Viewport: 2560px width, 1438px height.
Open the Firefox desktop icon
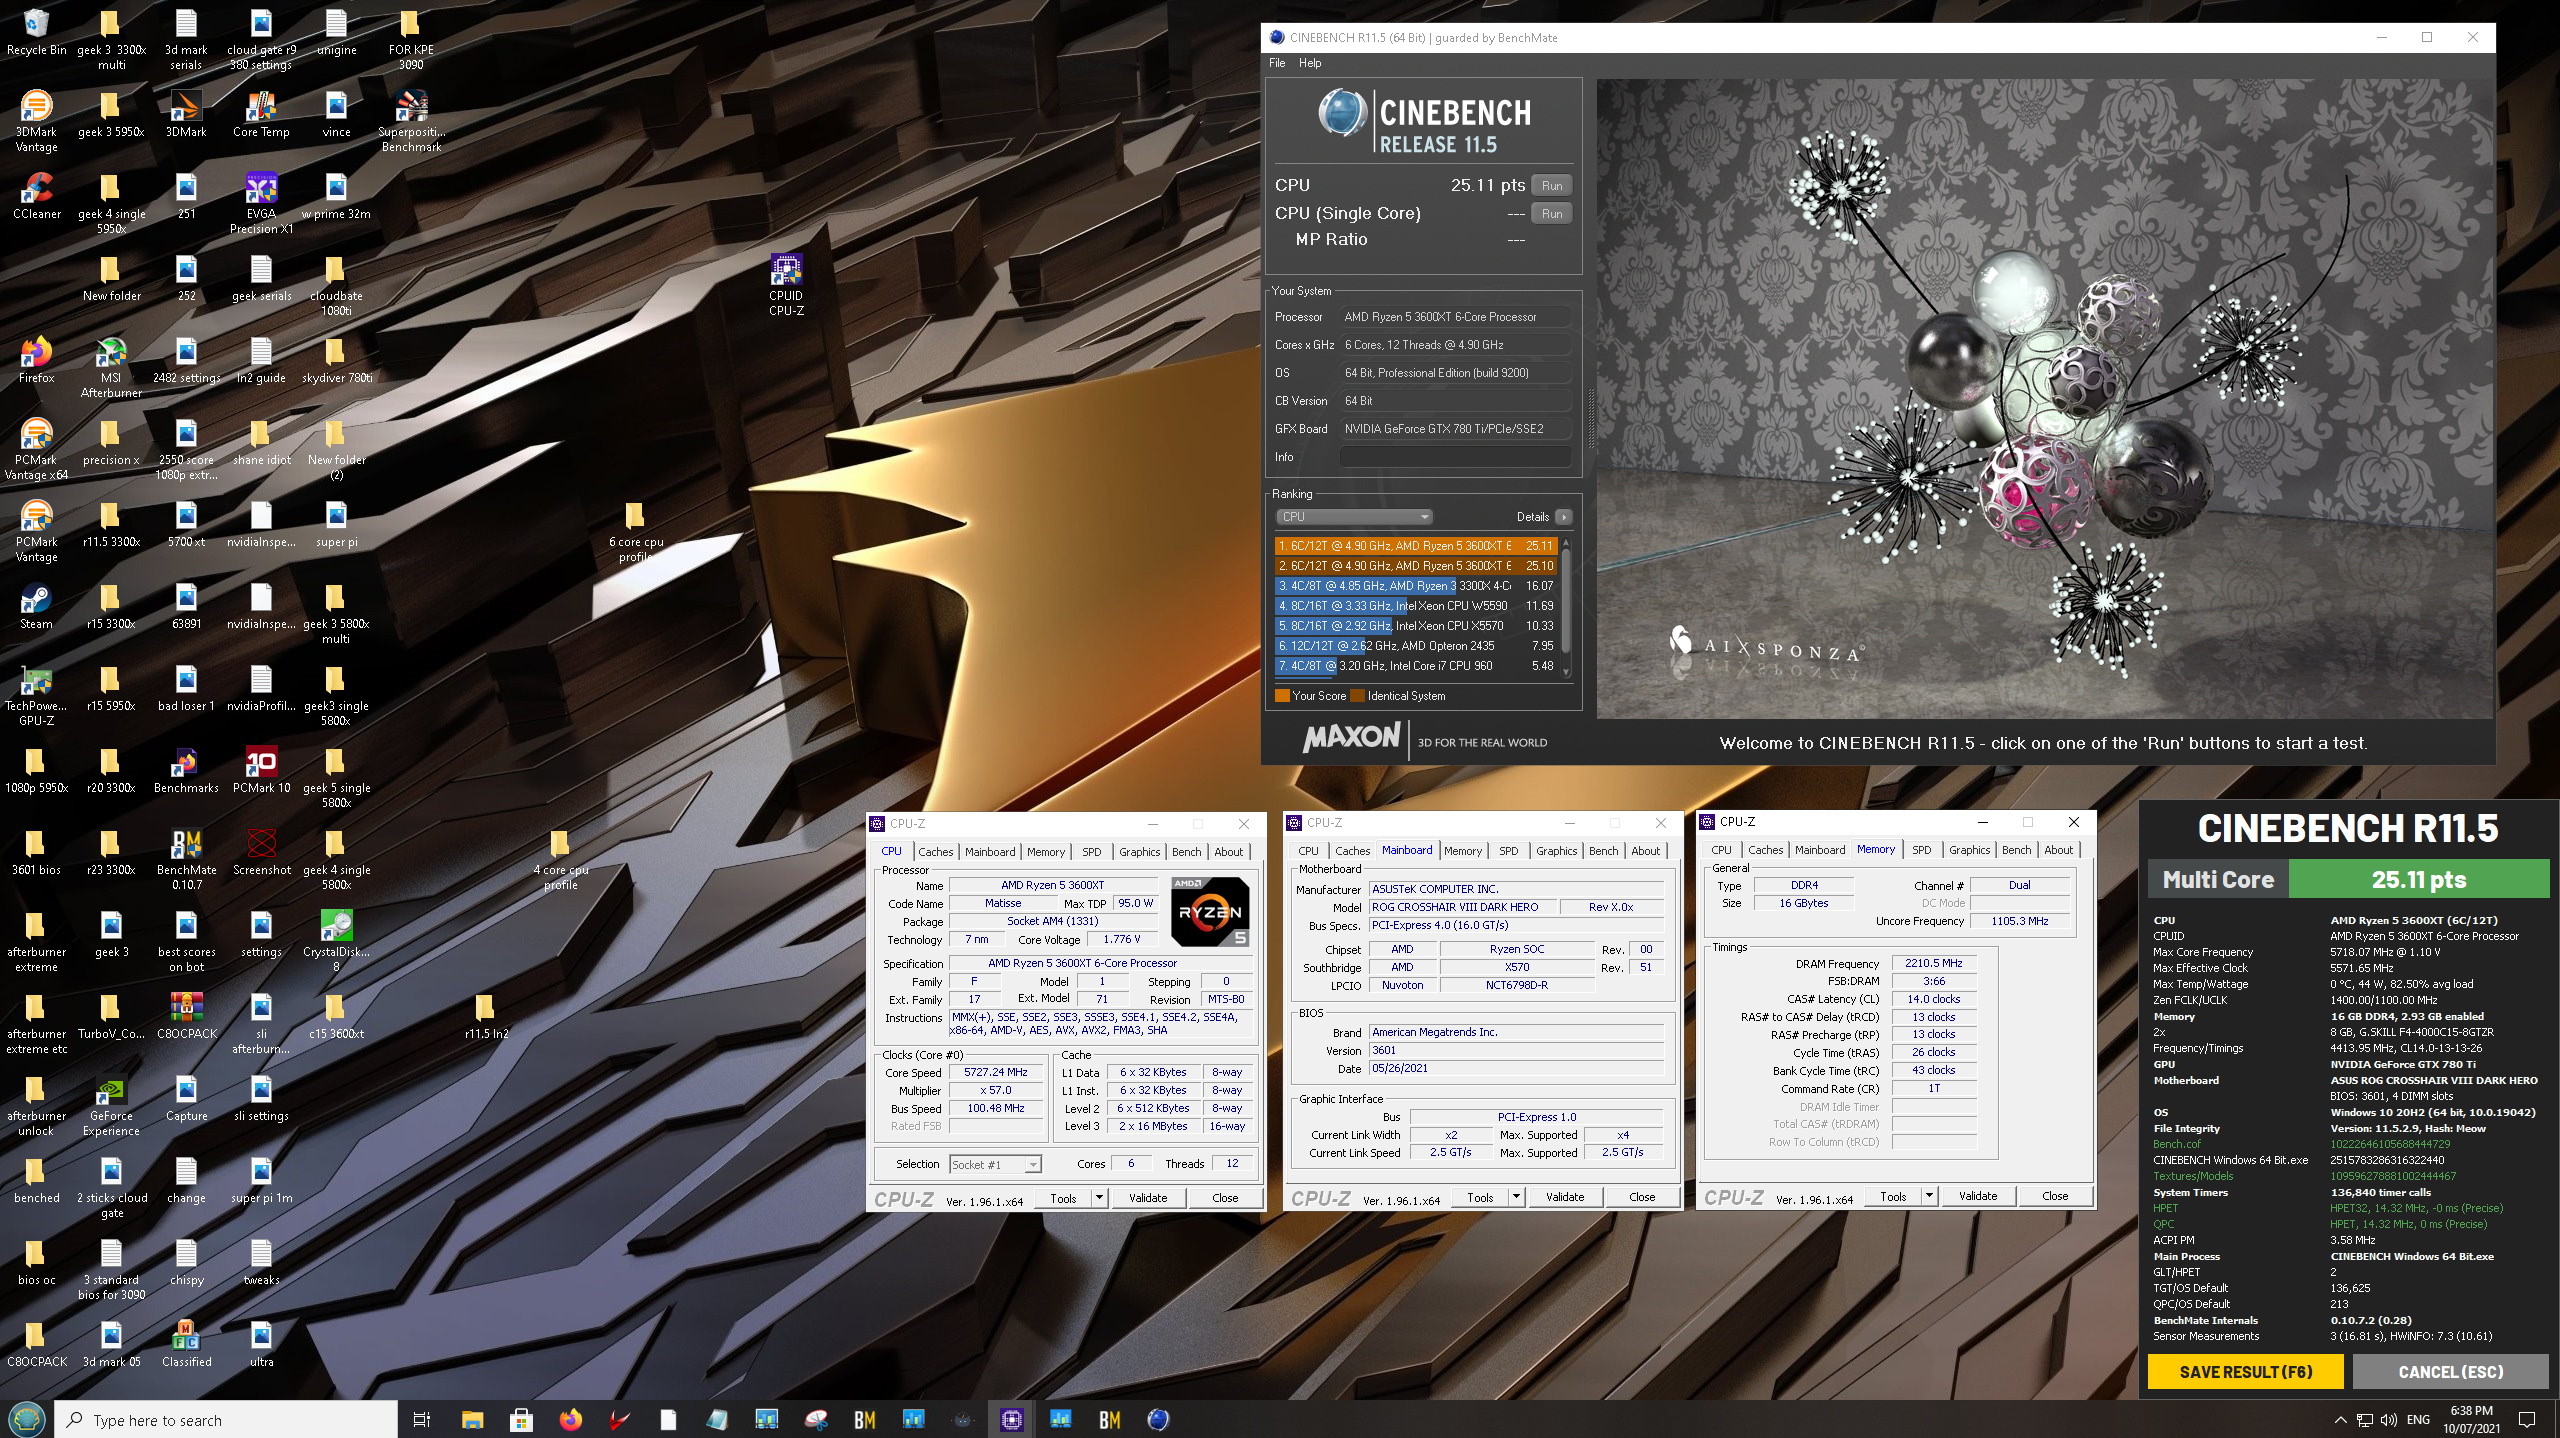pos(36,360)
